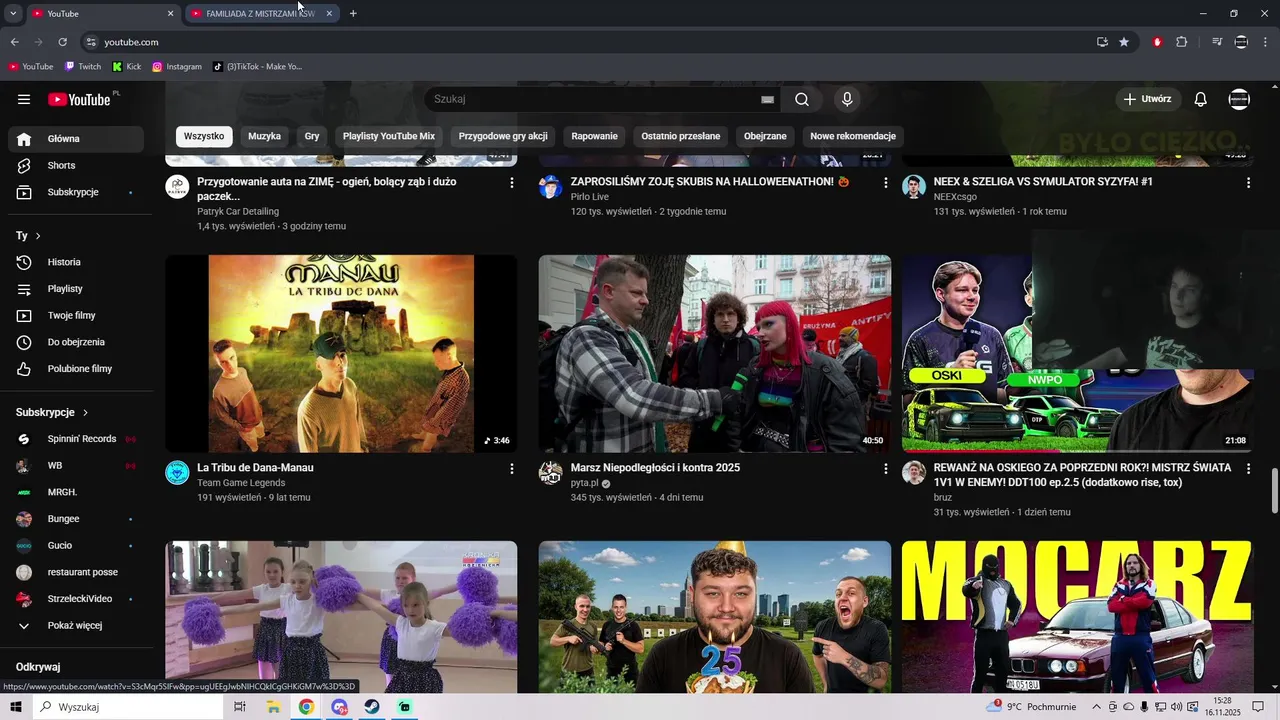Play Marsz Niepodległości i kontra thumbnail
The image size is (1280, 720).
point(715,353)
